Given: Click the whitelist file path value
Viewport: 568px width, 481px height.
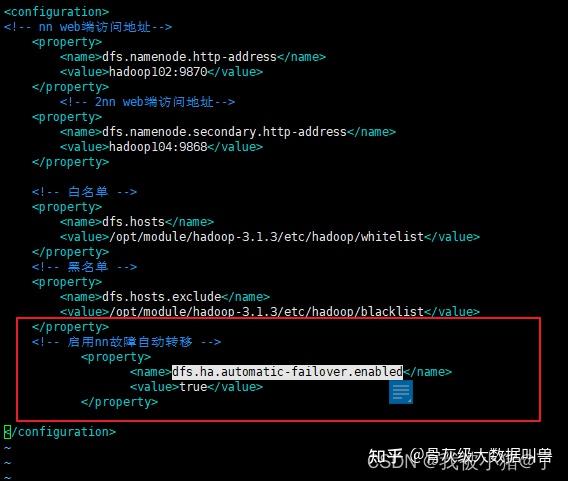Looking at the screenshot, I should [267, 237].
